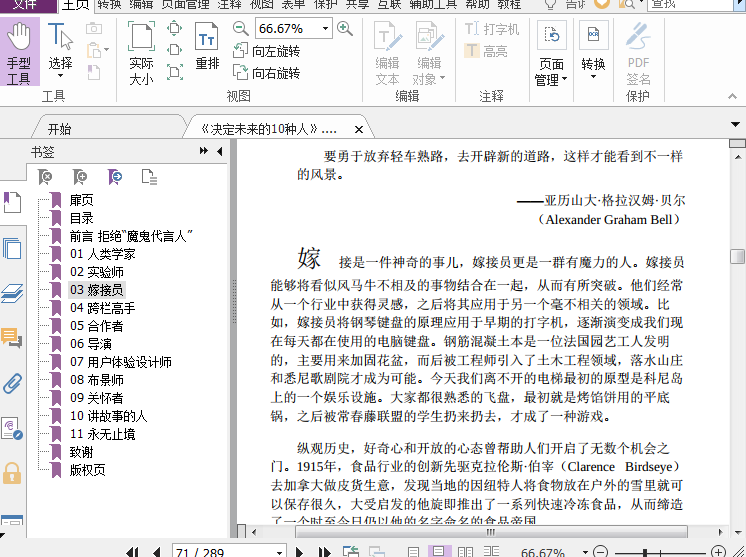Click the Fit Page icon
This screenshot has width=746, height=557.
tap(175, 28)
